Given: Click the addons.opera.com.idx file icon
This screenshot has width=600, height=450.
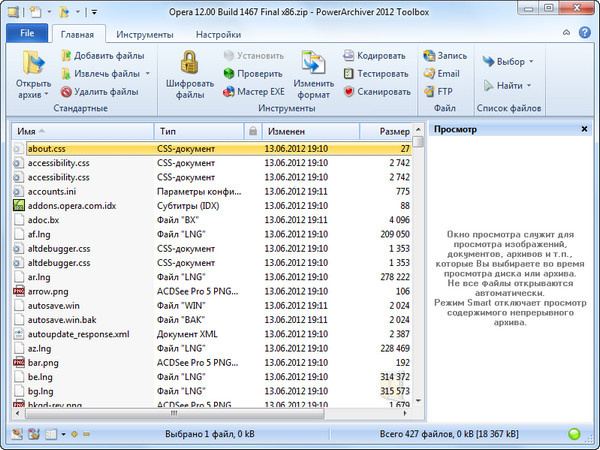Looking at the screenshot, I should point(19,205).
